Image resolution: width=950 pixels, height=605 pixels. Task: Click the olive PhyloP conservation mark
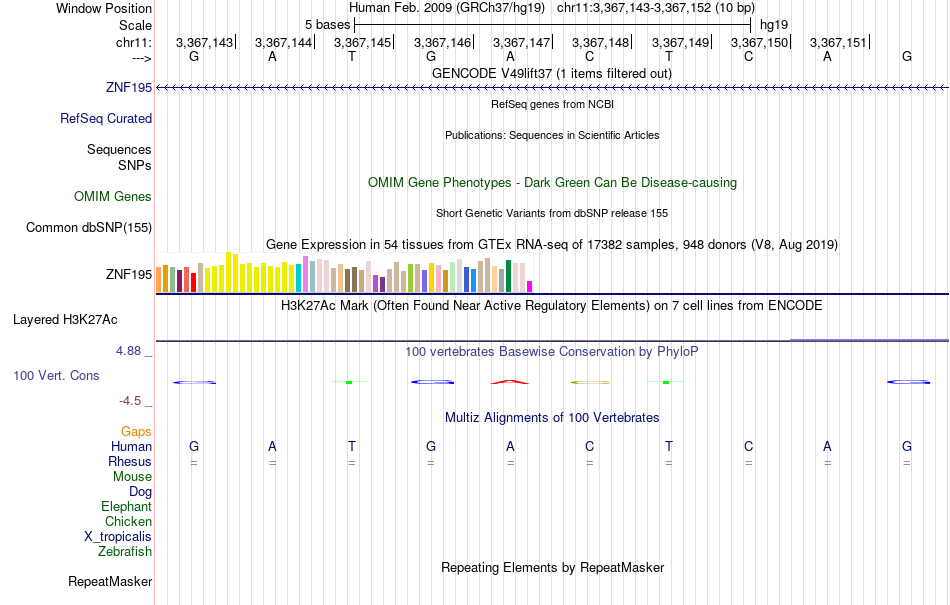590,382
